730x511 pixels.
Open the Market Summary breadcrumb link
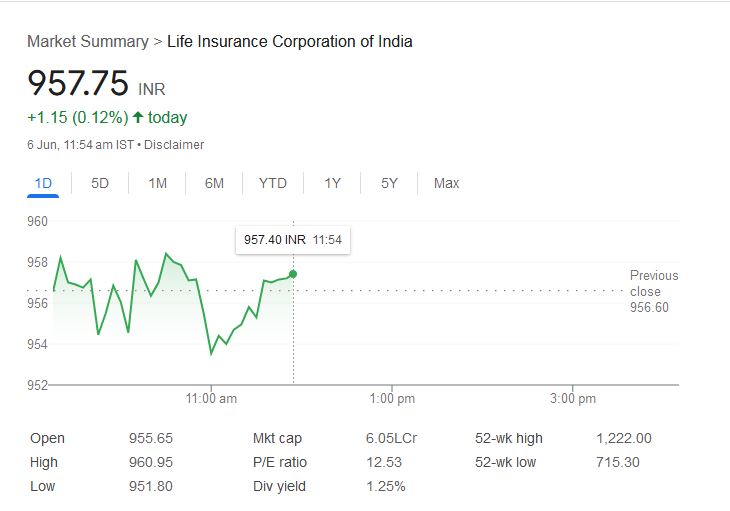pyautogui.click(x=87, y=41)
